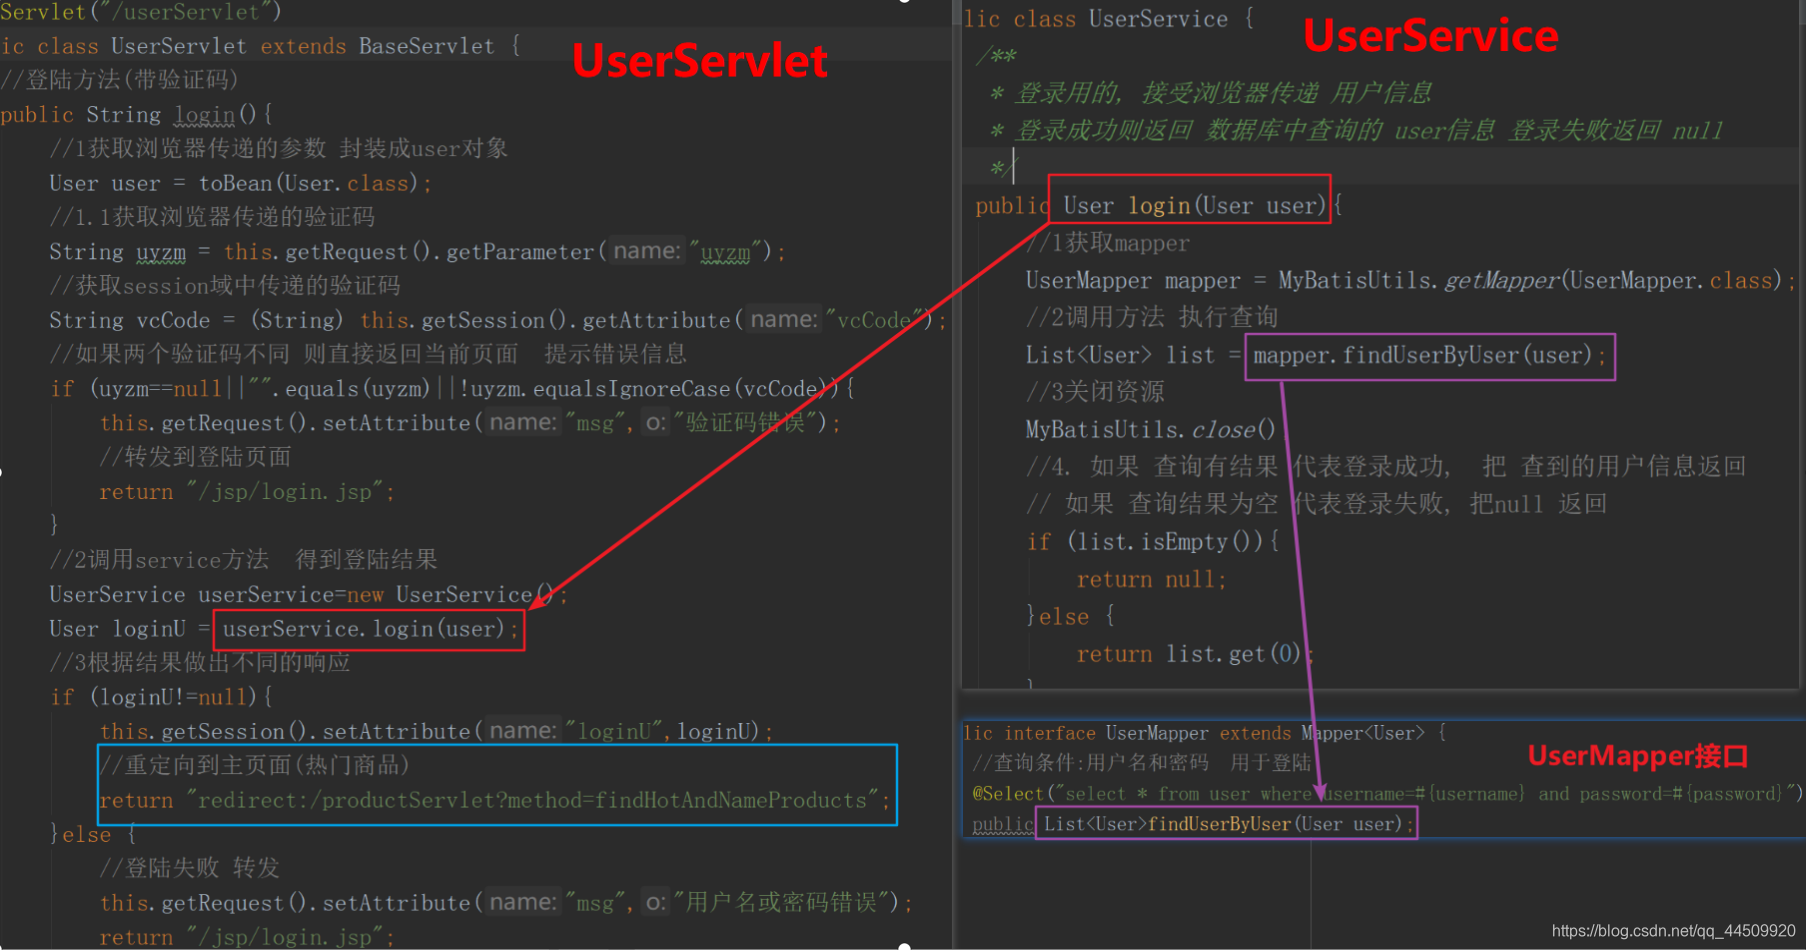Click the comment '//重定向到主页面(热门商品)'
This screenshot has height=950, width=1806.
[x=254, y=765]
